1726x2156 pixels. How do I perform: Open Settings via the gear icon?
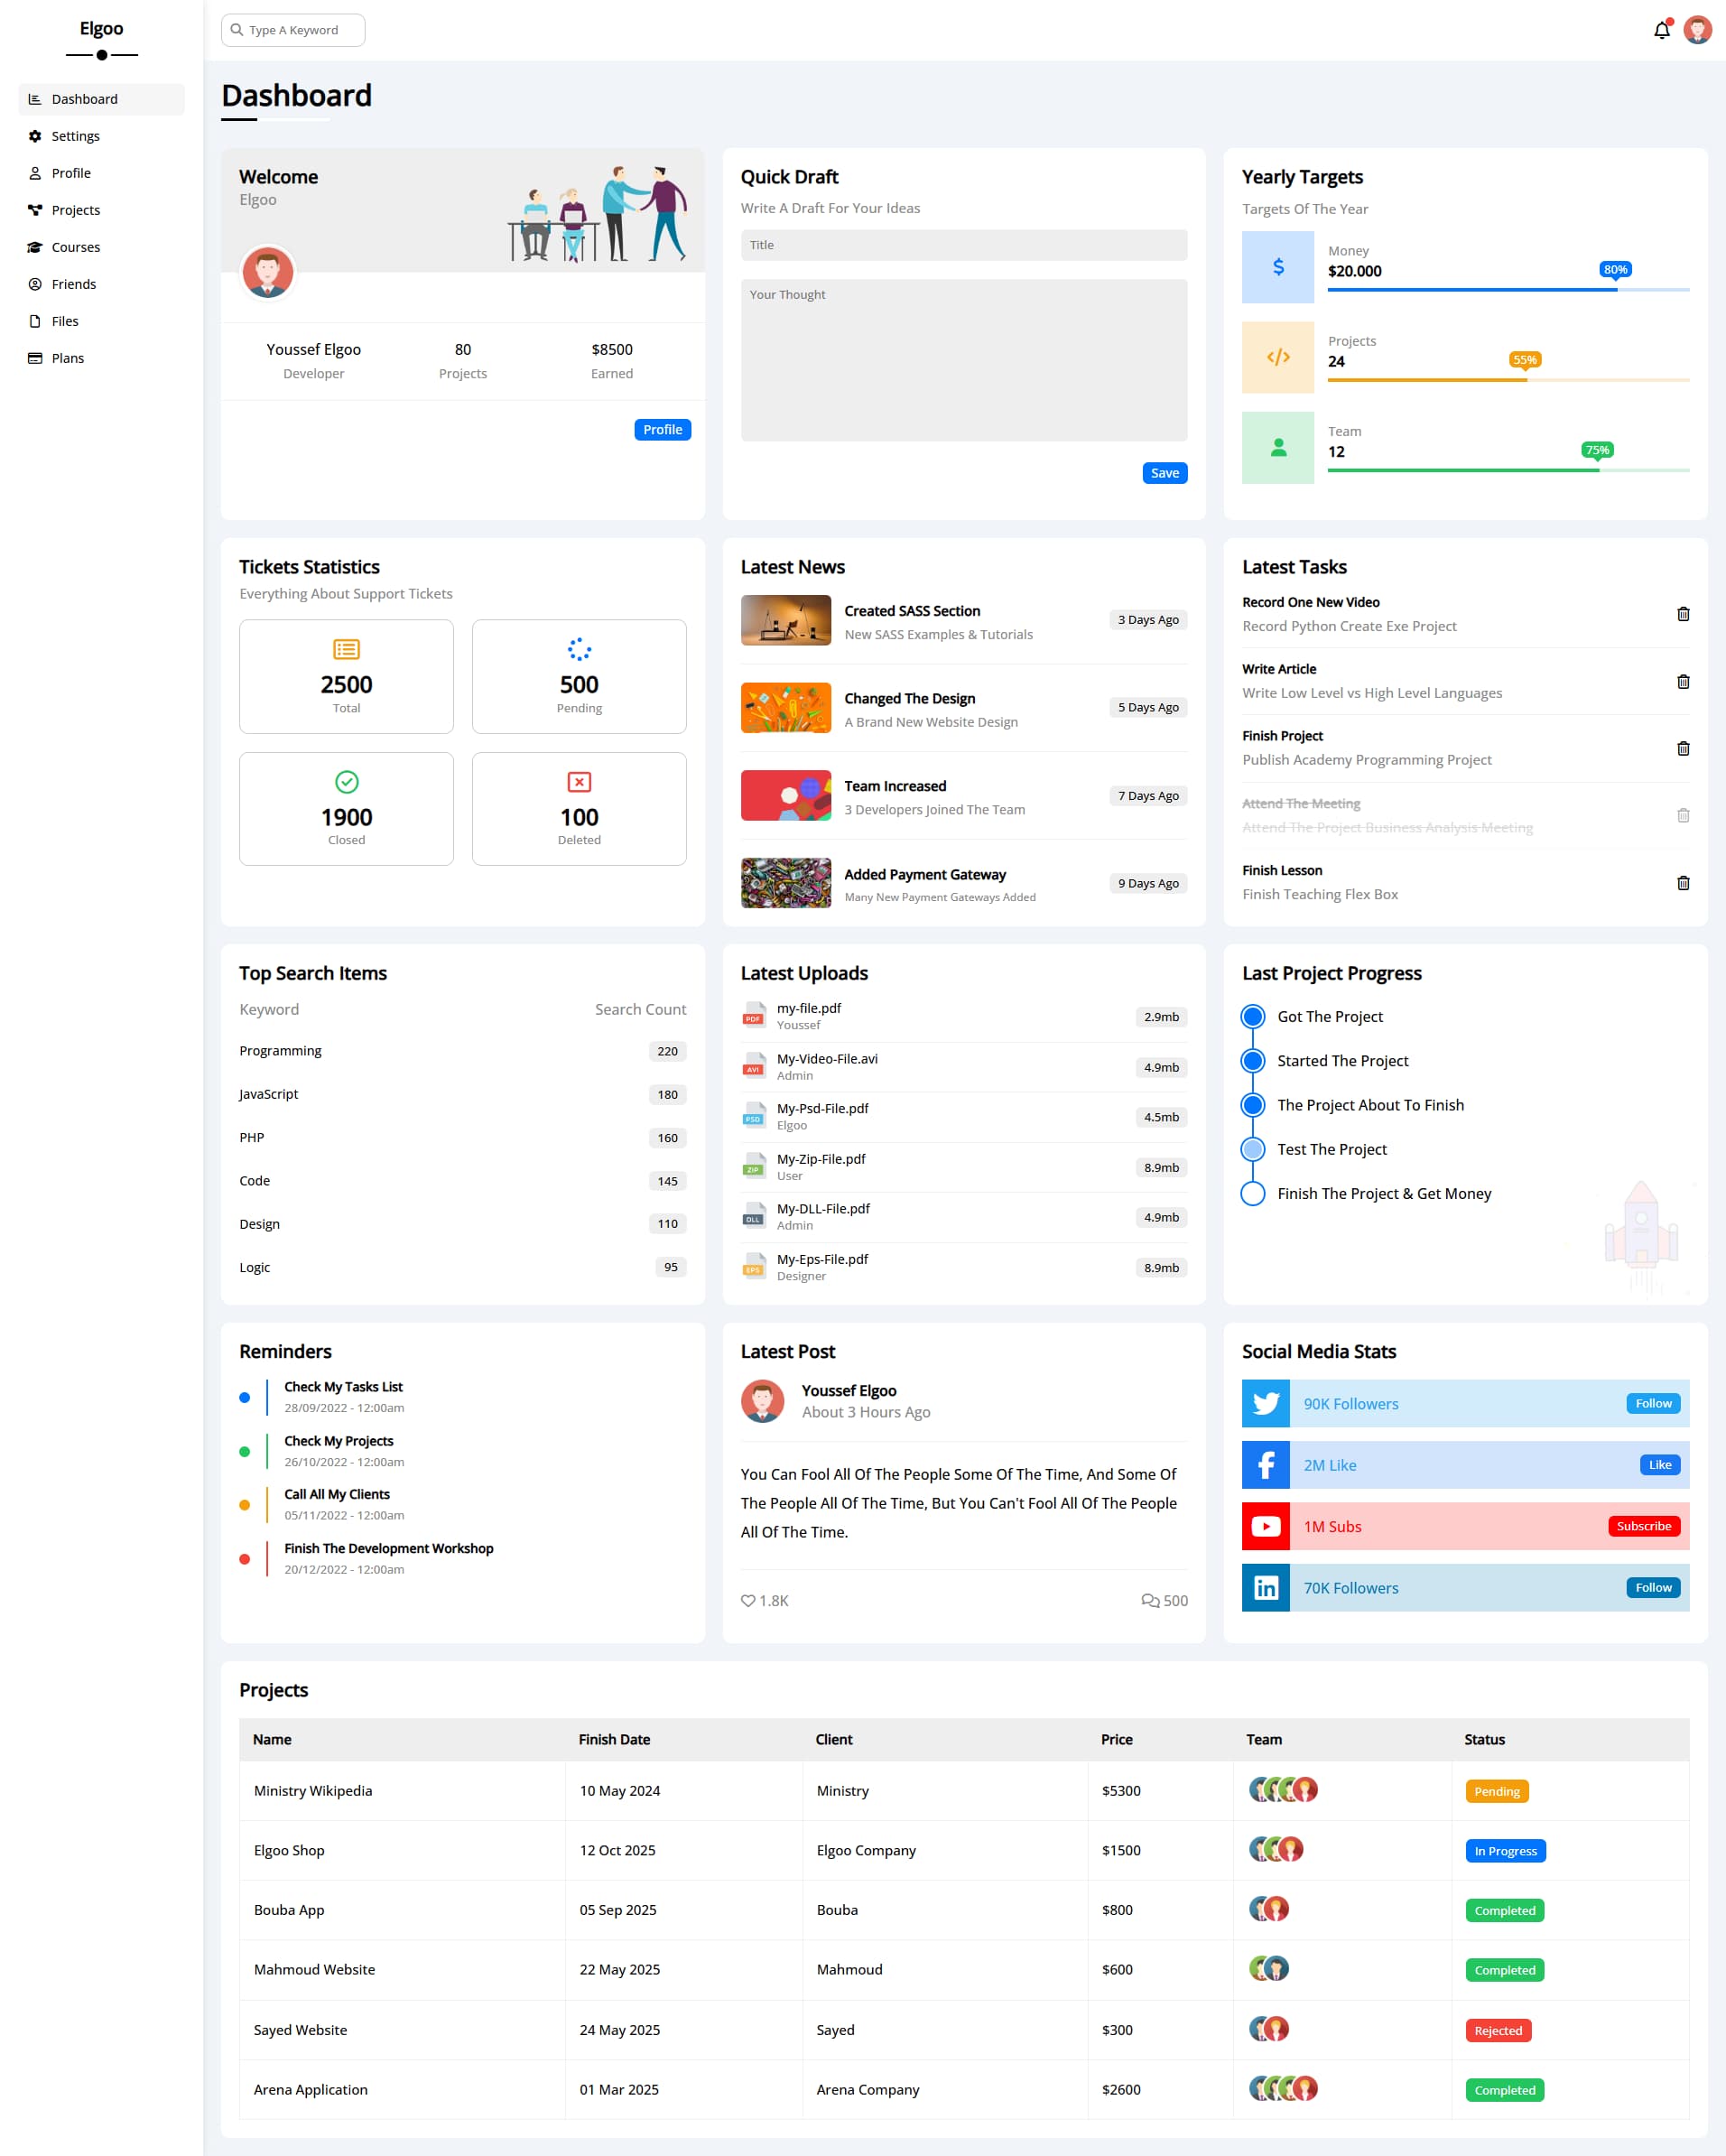tap(35, 135)
